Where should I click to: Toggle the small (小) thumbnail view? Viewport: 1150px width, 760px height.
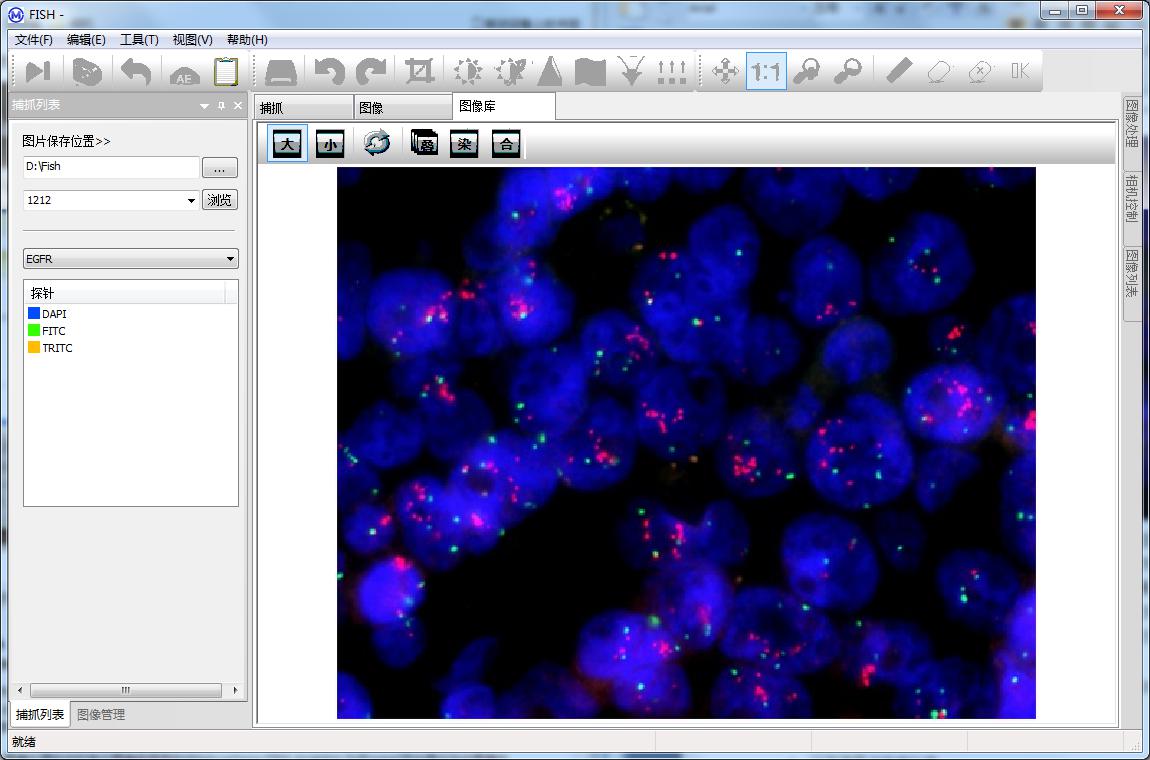click(x=330, y=144)
